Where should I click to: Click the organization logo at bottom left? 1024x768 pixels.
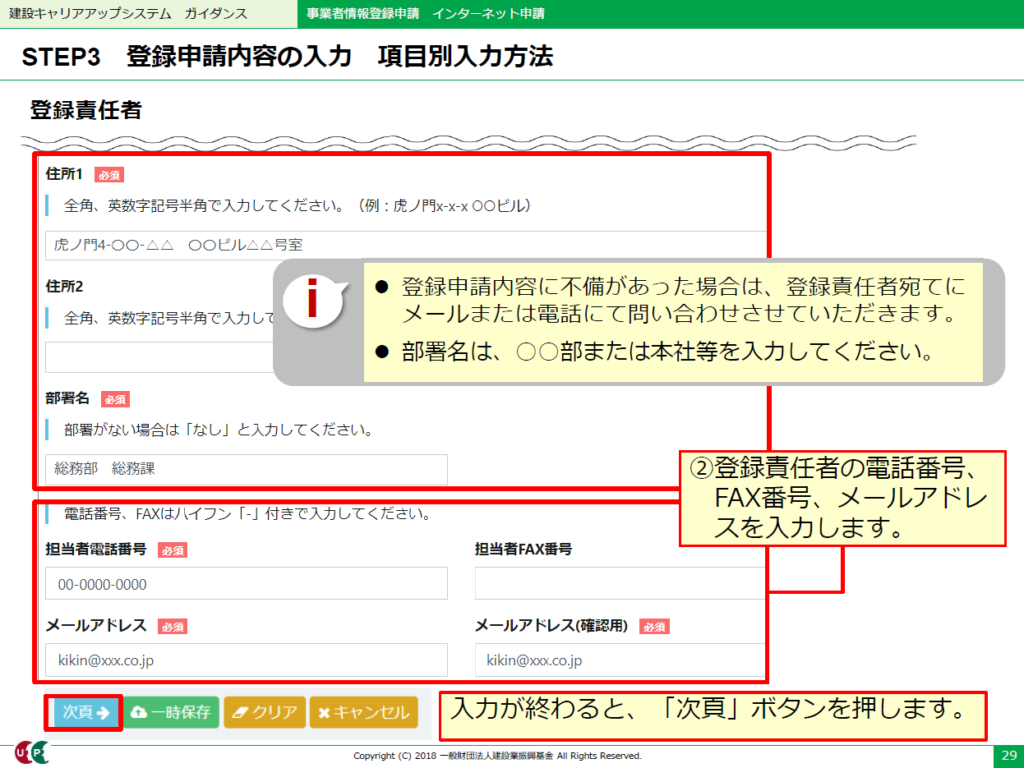pos(30,753)
